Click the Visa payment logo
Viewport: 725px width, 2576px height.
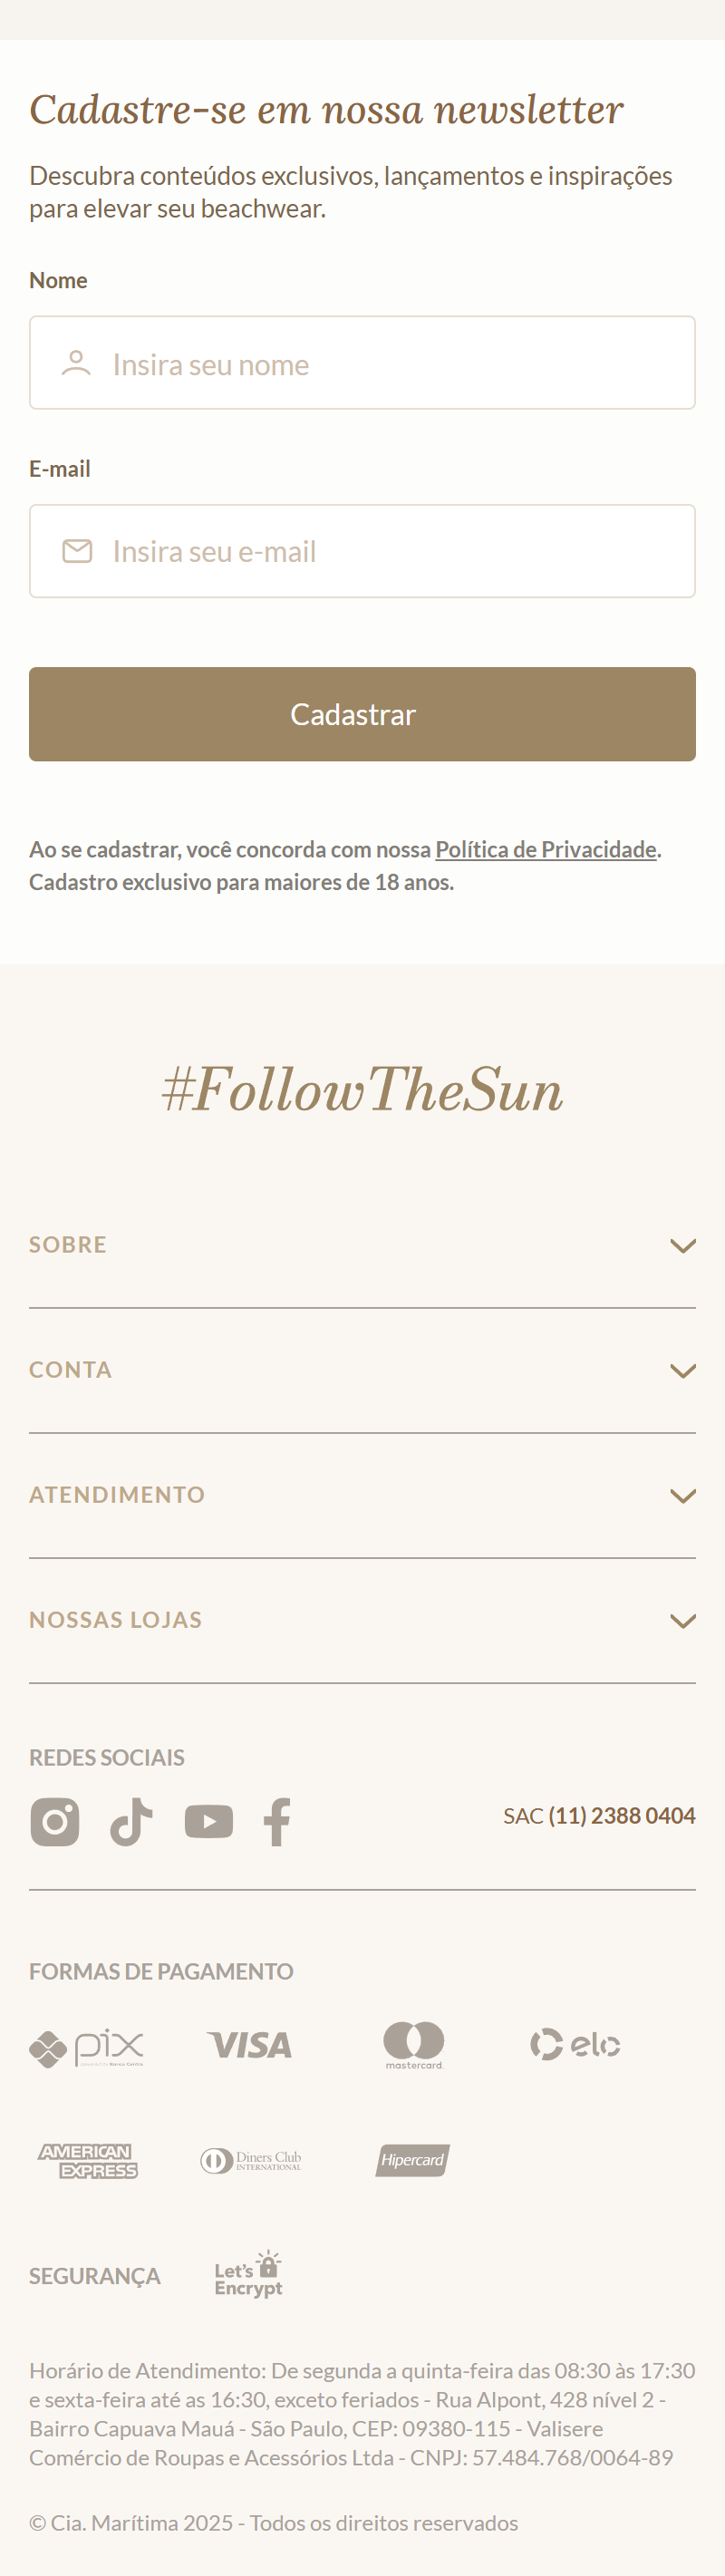click(x=249, y=2046)
